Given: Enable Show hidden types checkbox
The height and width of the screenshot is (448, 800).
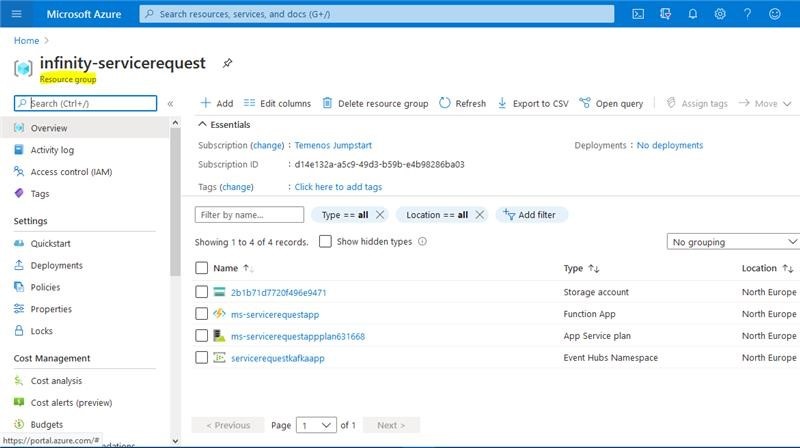Looking at the screenshot, I should pyautogui.click(x=325, y=242).
